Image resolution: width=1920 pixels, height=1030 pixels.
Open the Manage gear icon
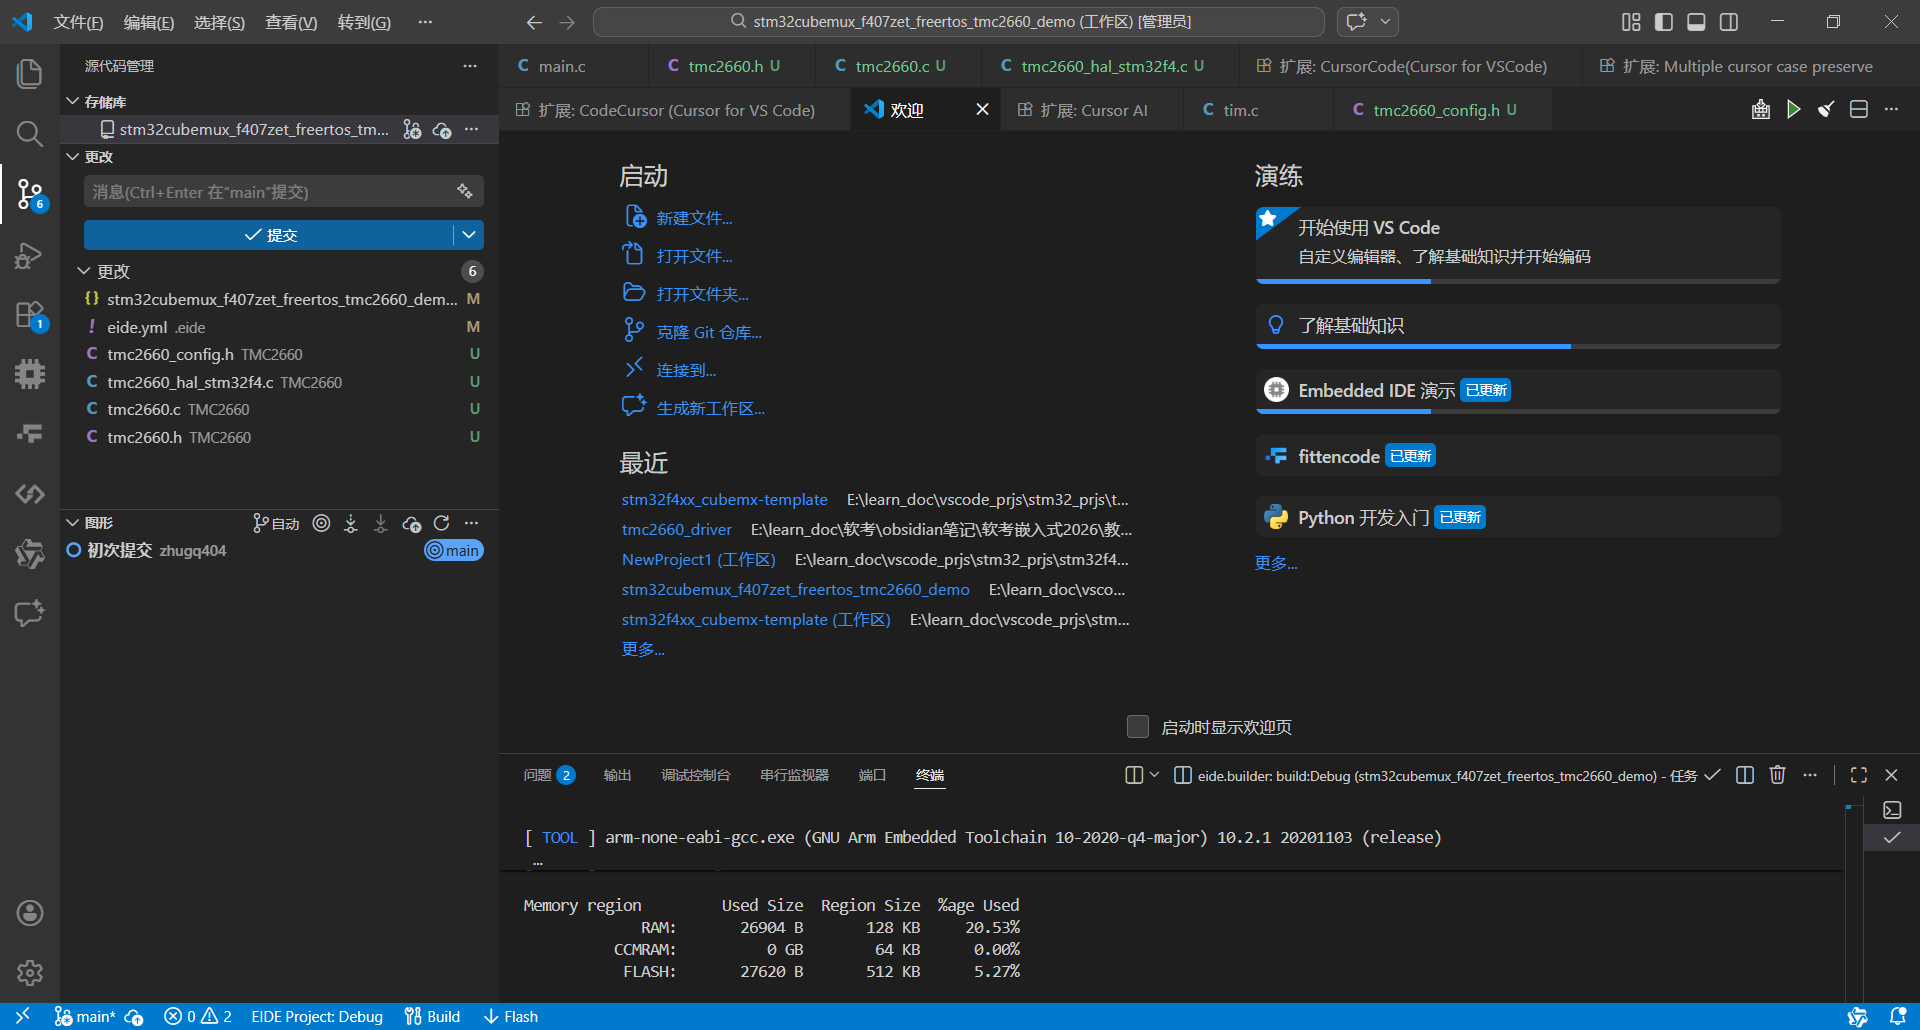pos(30,972)
